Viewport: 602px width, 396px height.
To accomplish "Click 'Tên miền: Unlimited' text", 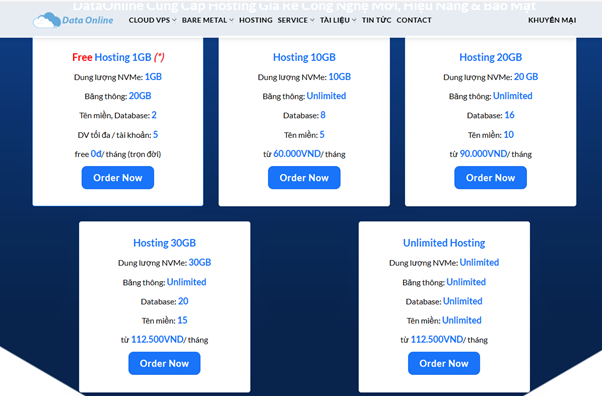I will tap(444, 320).
